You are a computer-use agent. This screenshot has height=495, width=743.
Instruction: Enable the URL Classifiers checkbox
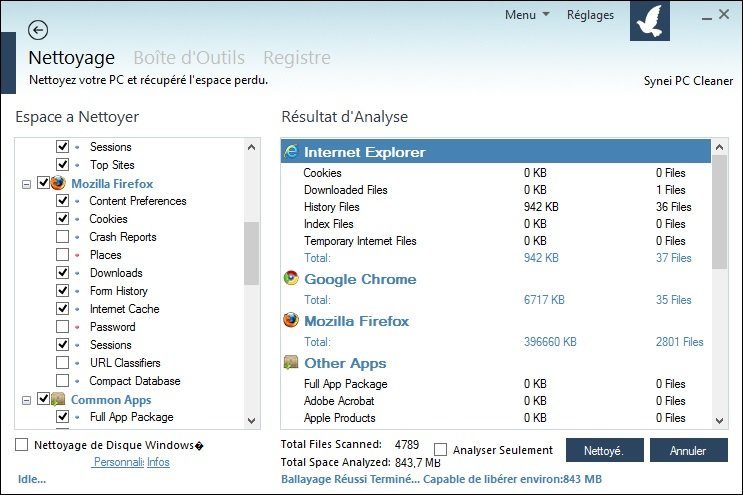pyautogui.click(x=63, y=362)
